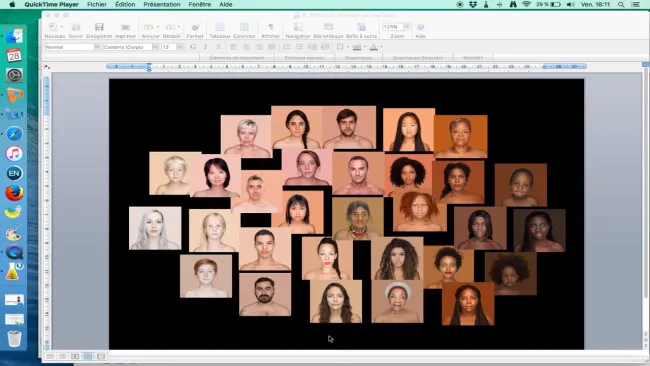This screenshot has height=366, width=650.
Task: Expand the Annuler history arrow
Action: click(x=158, y=27)
